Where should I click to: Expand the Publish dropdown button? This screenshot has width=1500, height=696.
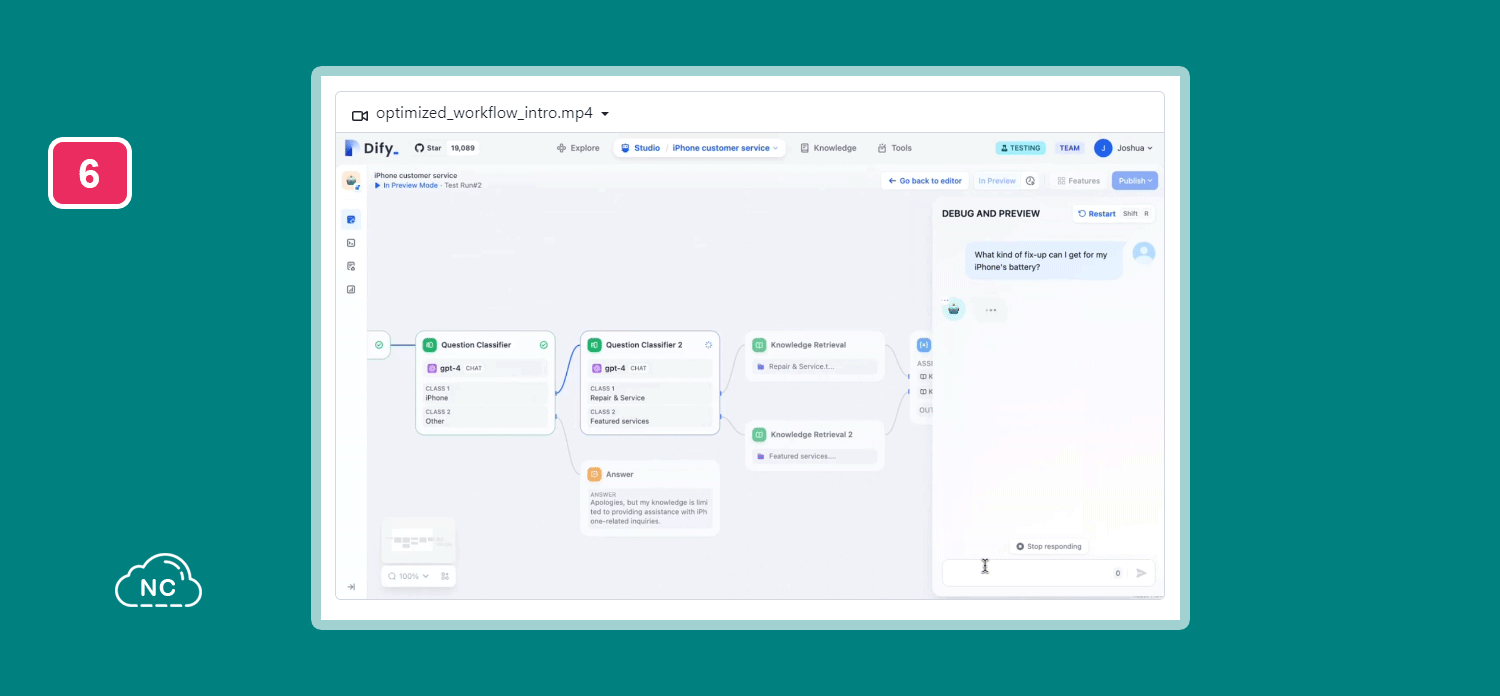click(1134, 181)
